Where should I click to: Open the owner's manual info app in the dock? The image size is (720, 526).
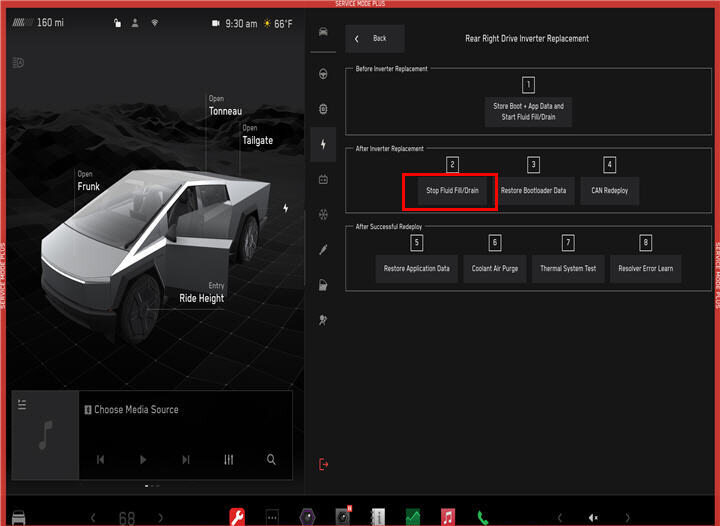pos(378,517)
